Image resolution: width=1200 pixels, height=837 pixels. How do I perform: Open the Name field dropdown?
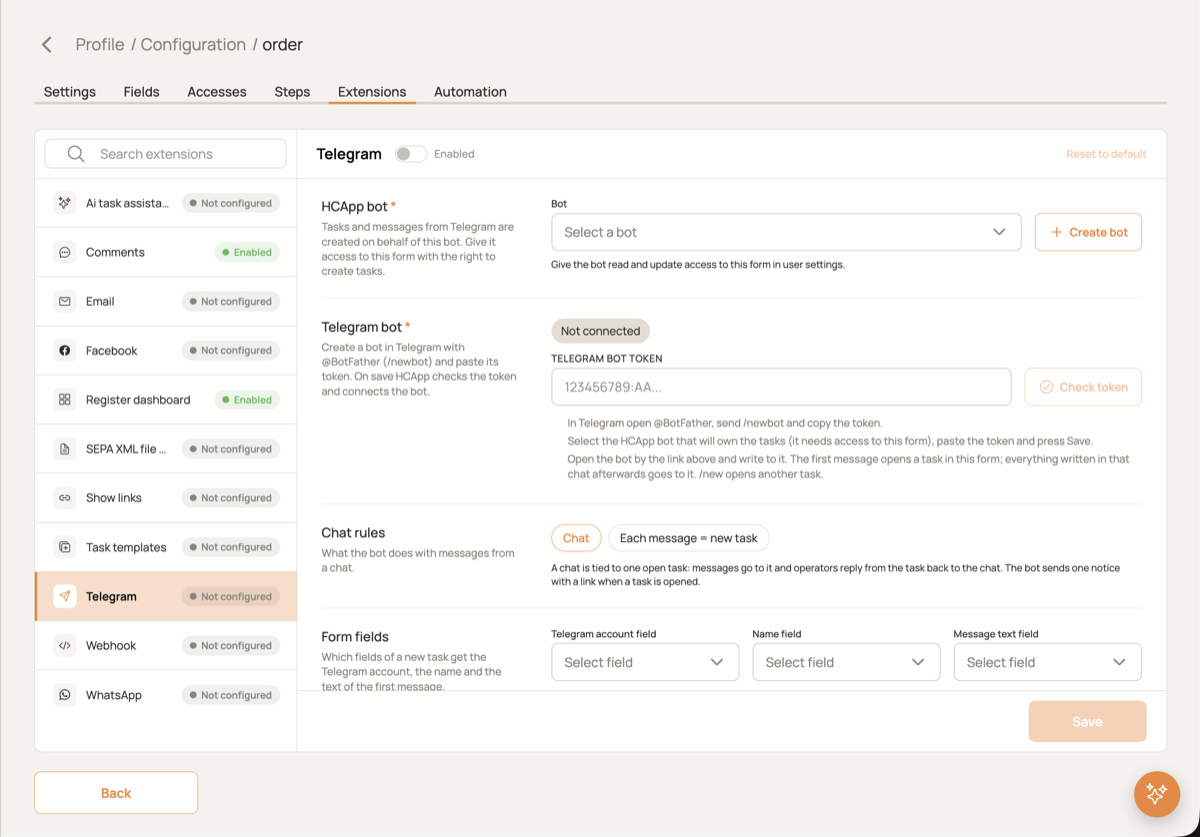click(846, 662)
